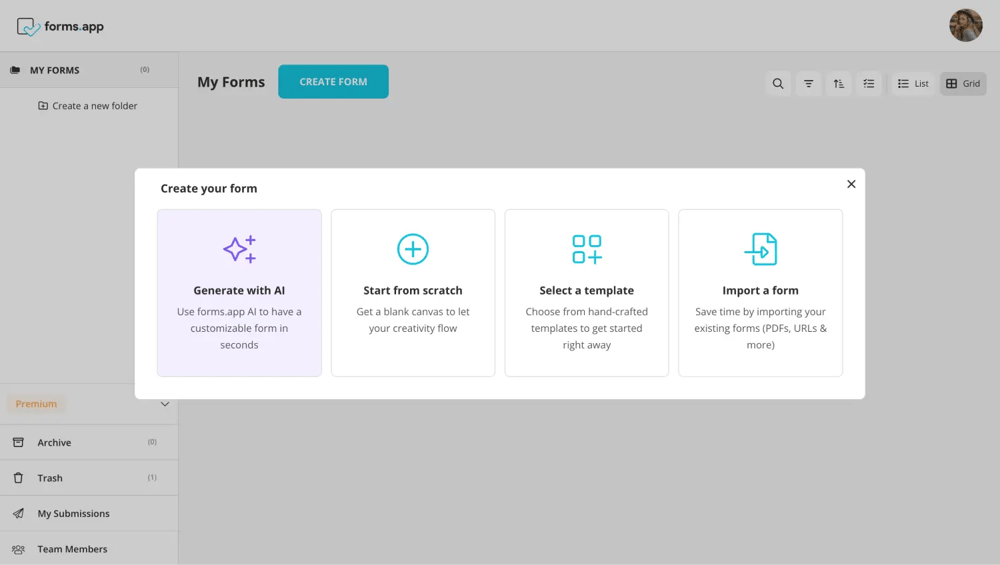This screenshot has height=565, width=1000.
Task: Expand the MY FORMS folder section
Action: (x=55, y=70)
